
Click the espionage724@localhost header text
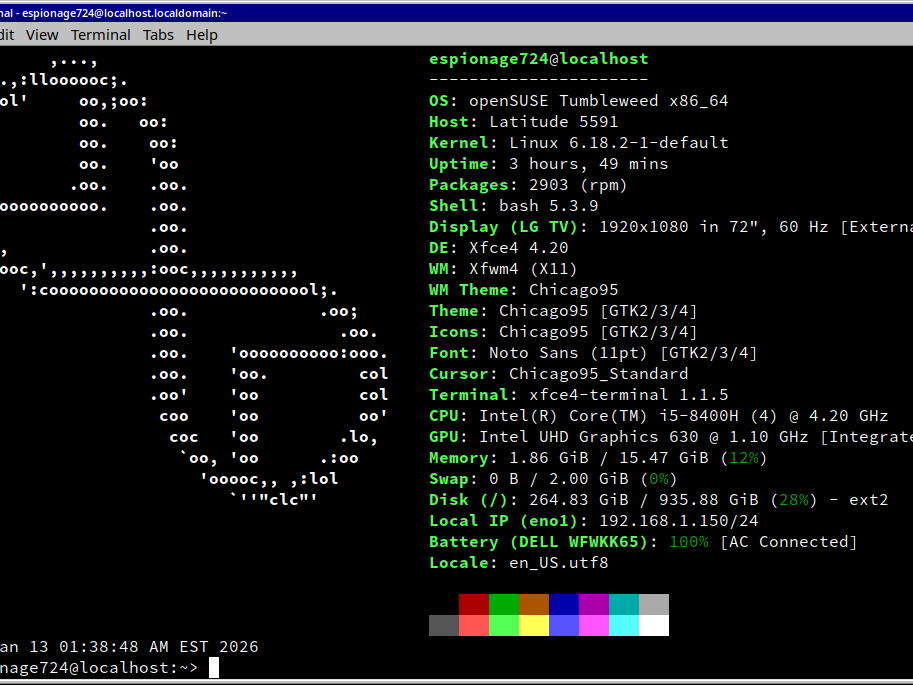(540, 58)
